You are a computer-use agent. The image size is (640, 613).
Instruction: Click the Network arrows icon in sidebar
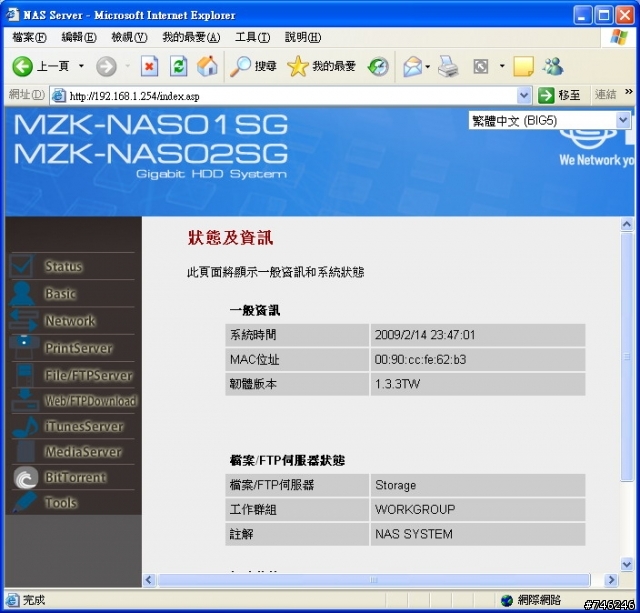[24, 320]
